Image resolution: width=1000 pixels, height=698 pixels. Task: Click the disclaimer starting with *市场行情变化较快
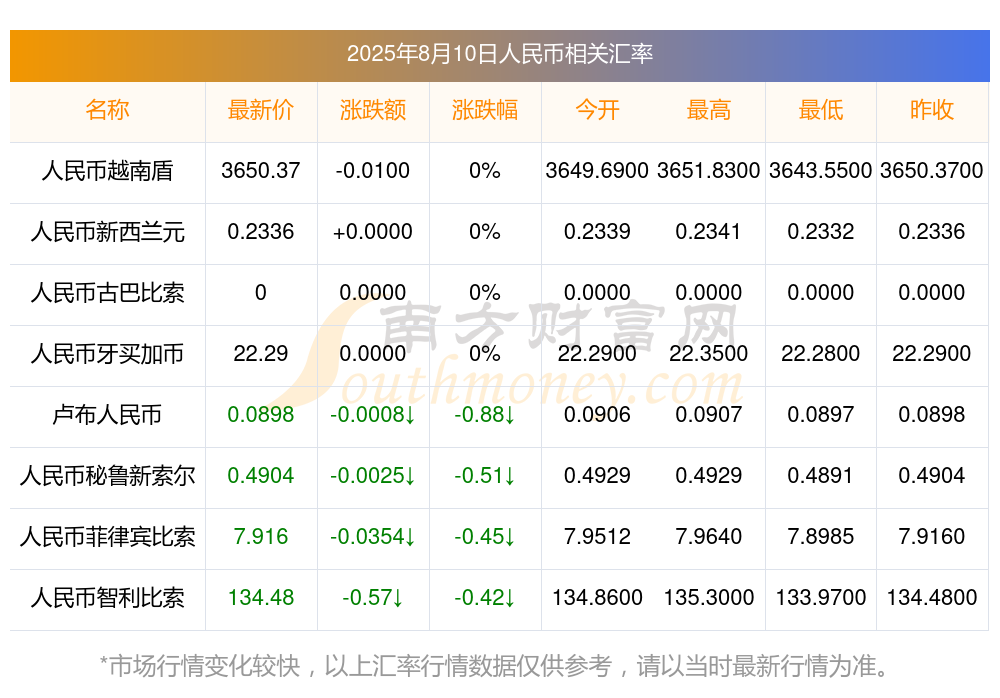(x=495, y=667)
